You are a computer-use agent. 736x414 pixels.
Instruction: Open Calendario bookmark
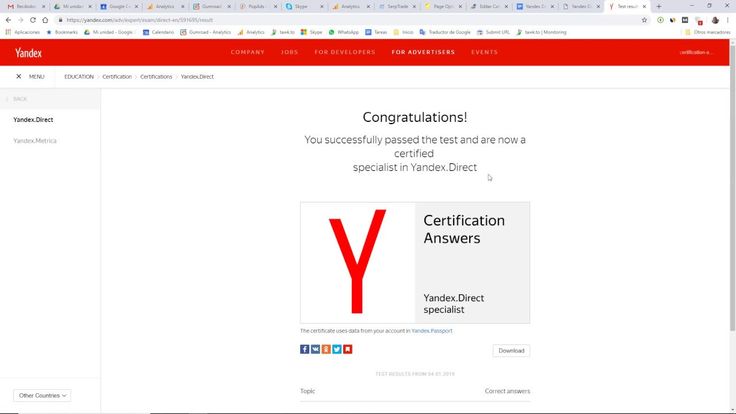[x=158, y=32]
